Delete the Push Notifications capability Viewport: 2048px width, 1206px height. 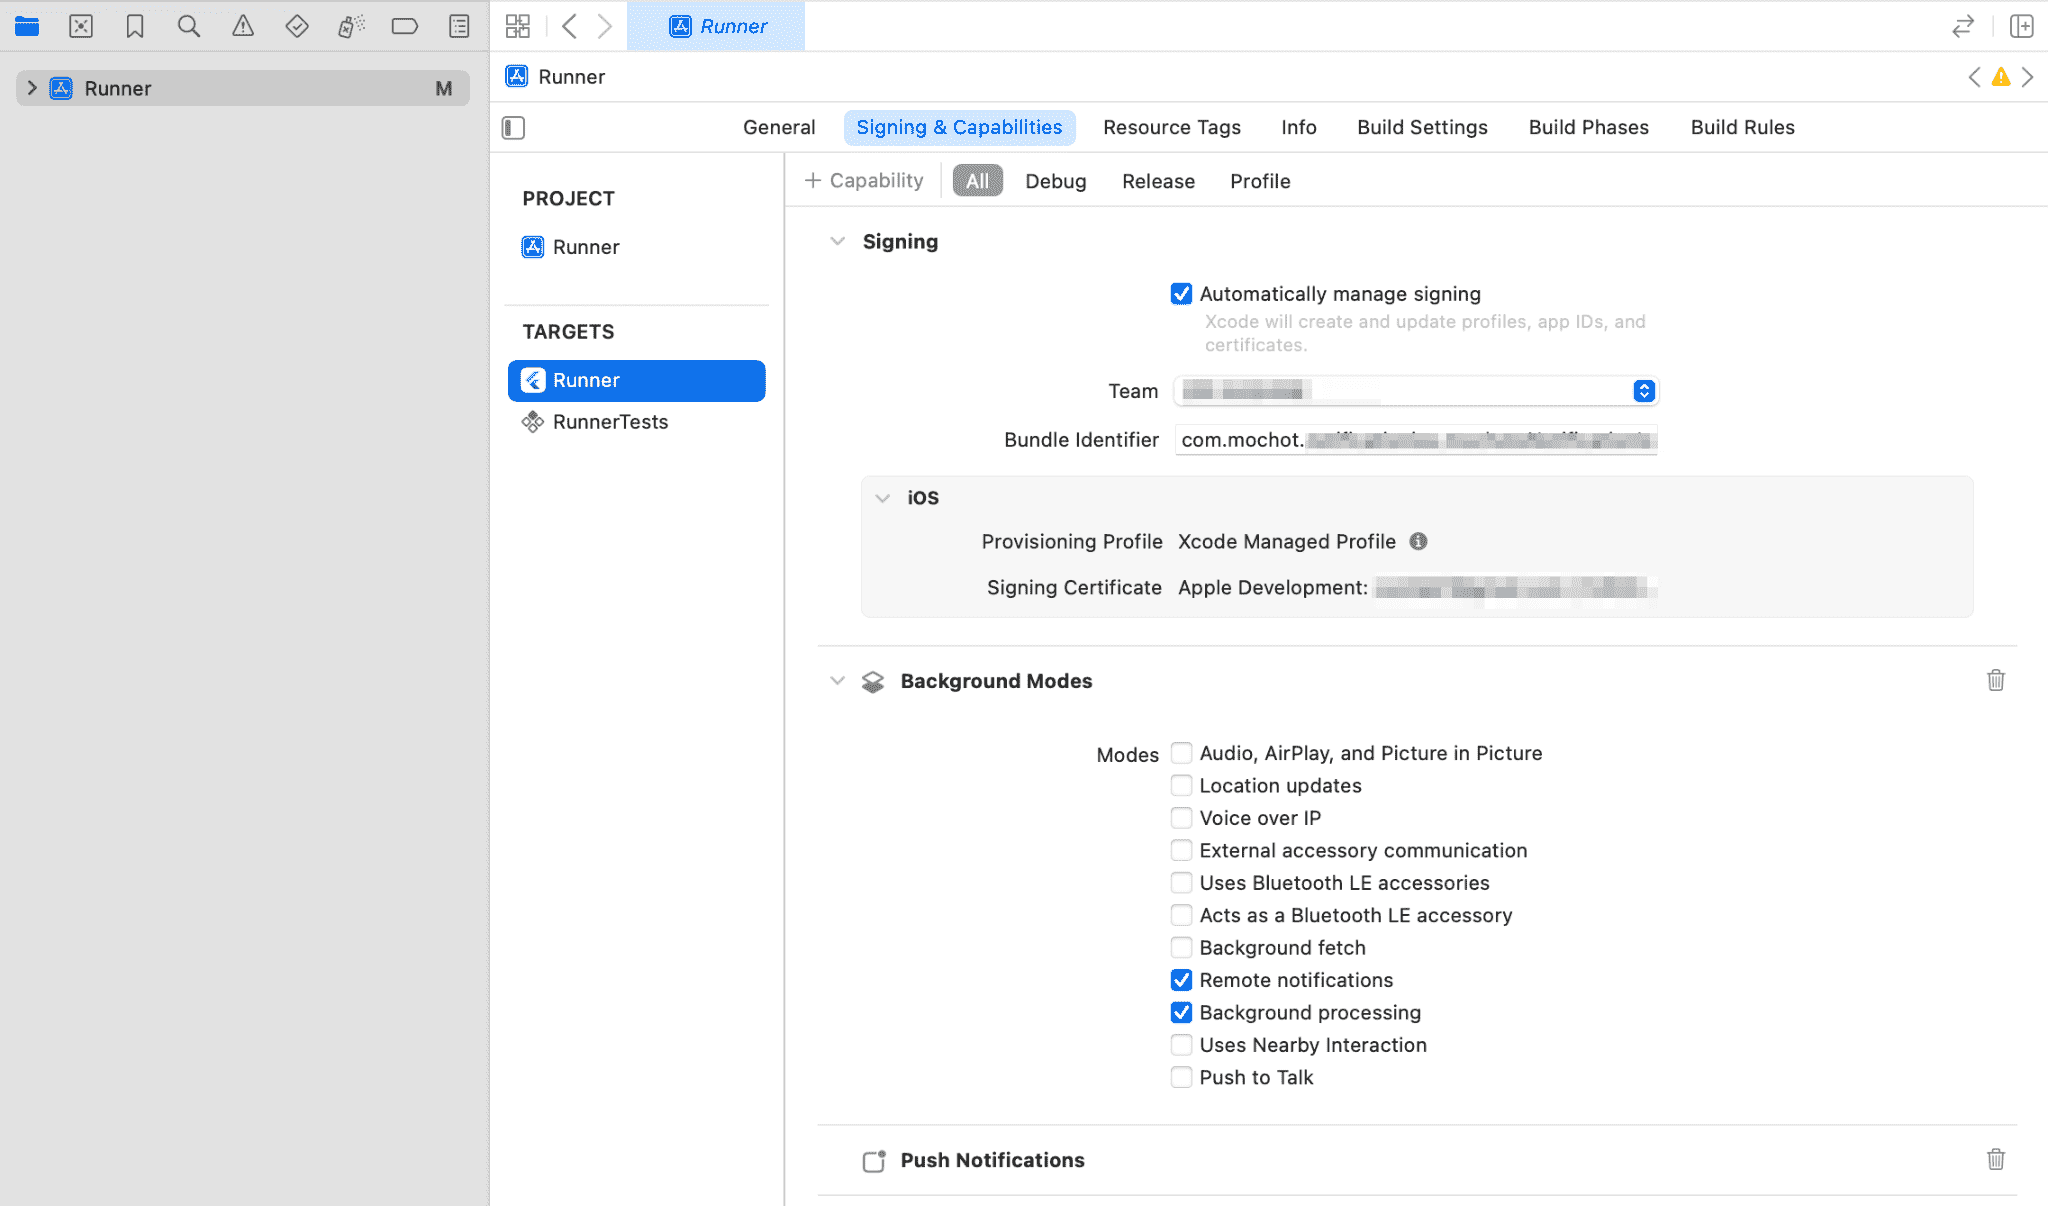tap(1996, 1159)
